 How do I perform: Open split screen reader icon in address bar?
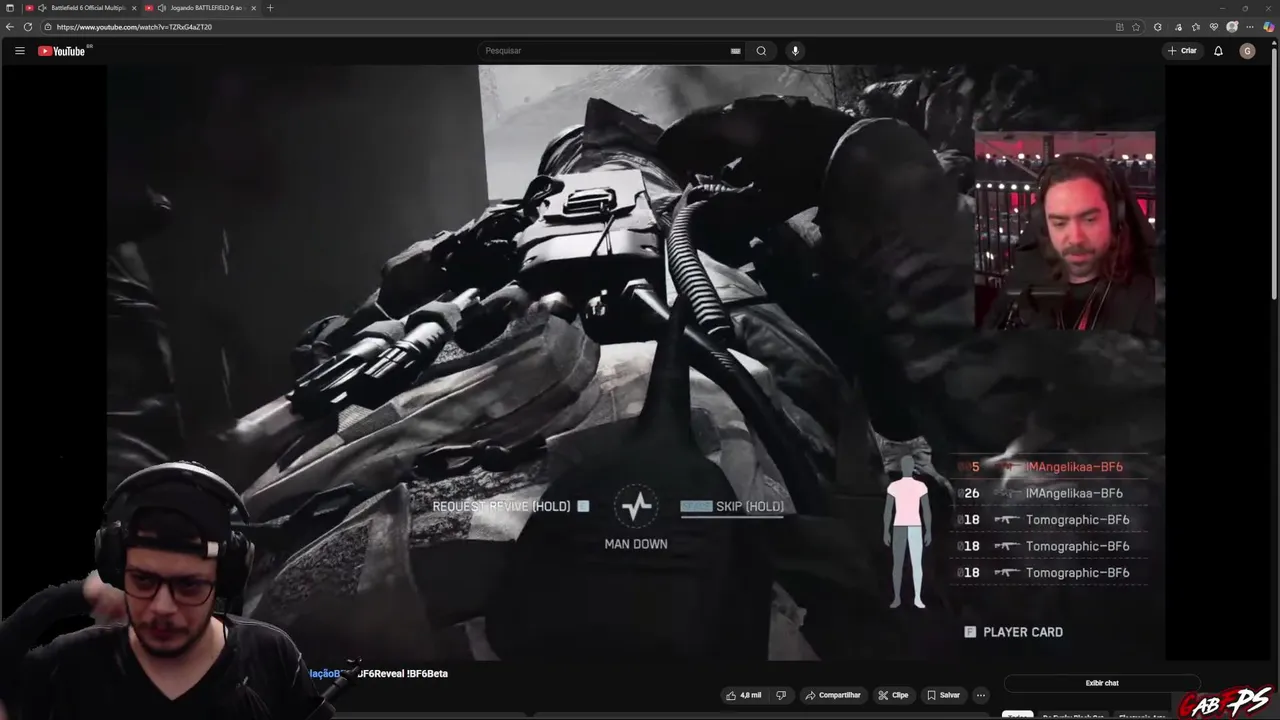(1120, 27)
